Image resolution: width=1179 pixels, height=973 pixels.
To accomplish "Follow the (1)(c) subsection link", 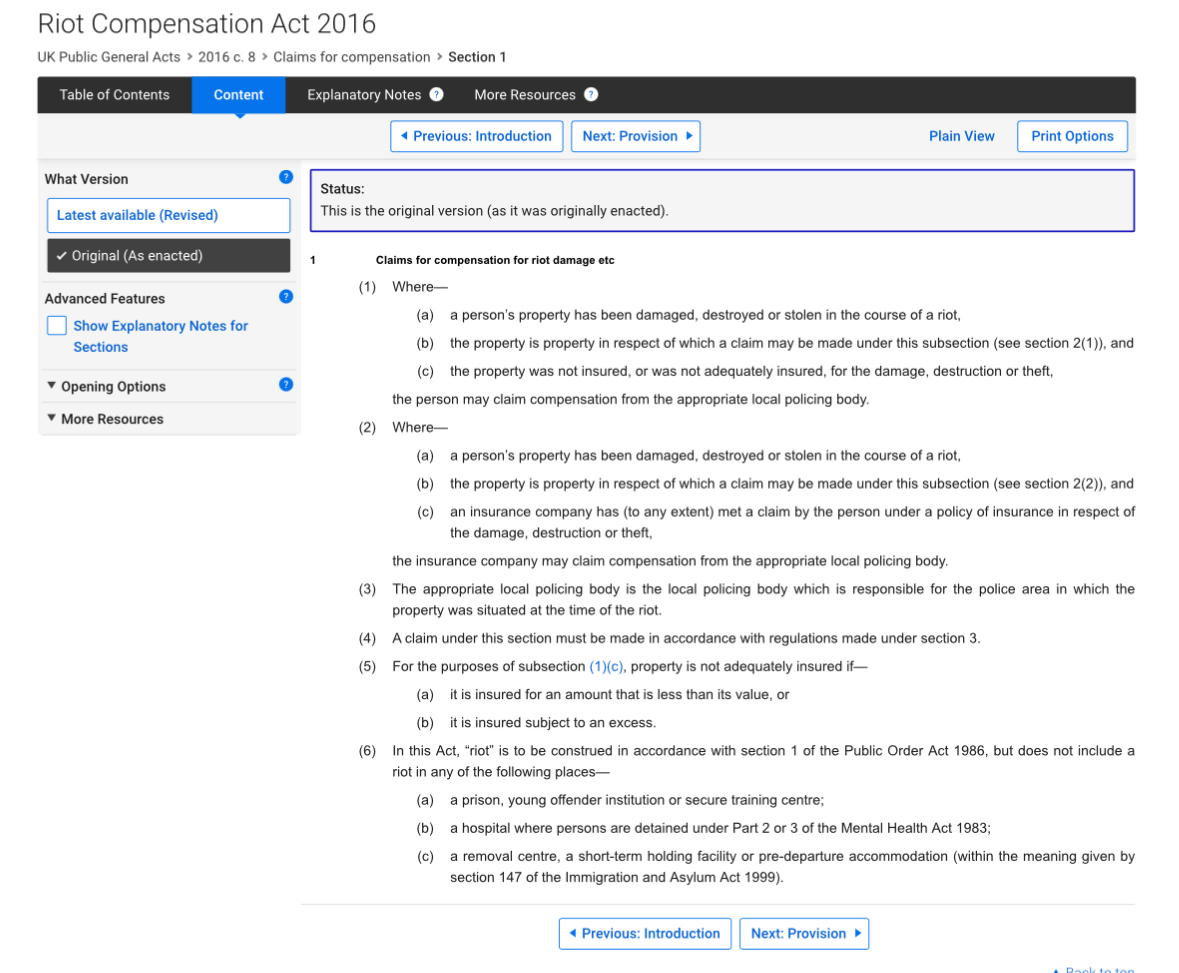I will [x=607, y=667].
